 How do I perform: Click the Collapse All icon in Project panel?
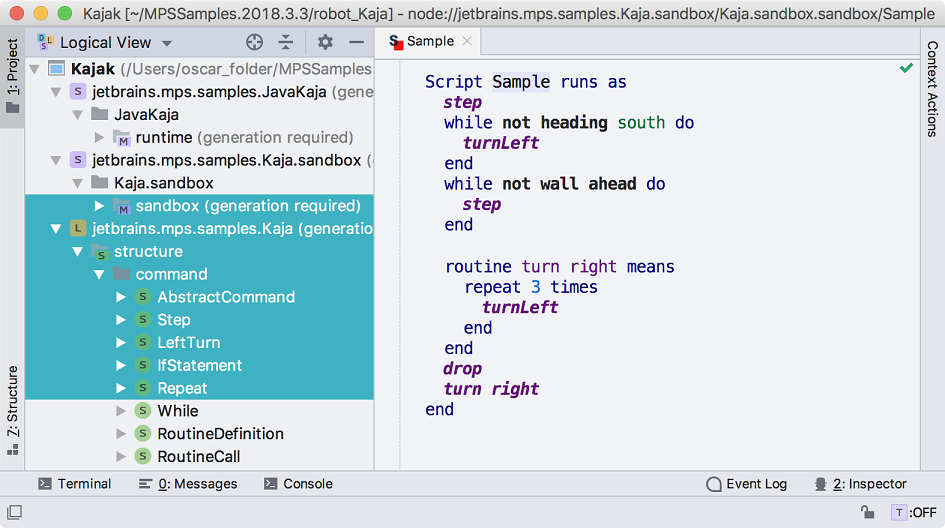[286, 42]
